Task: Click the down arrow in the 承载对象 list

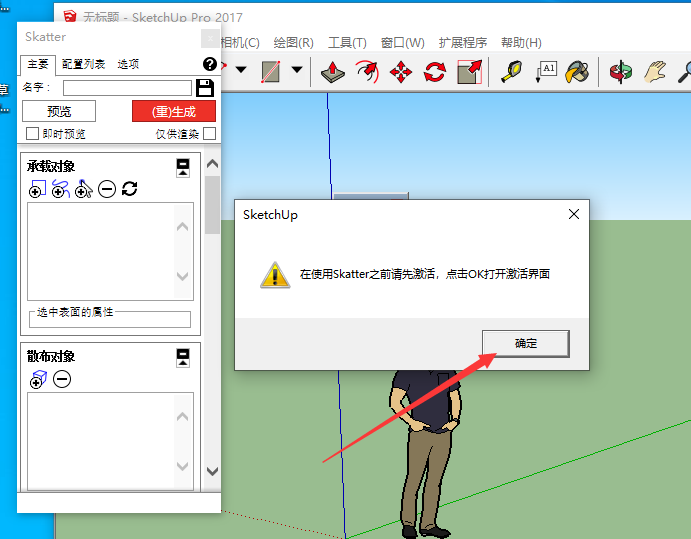Action: (182, 276)
